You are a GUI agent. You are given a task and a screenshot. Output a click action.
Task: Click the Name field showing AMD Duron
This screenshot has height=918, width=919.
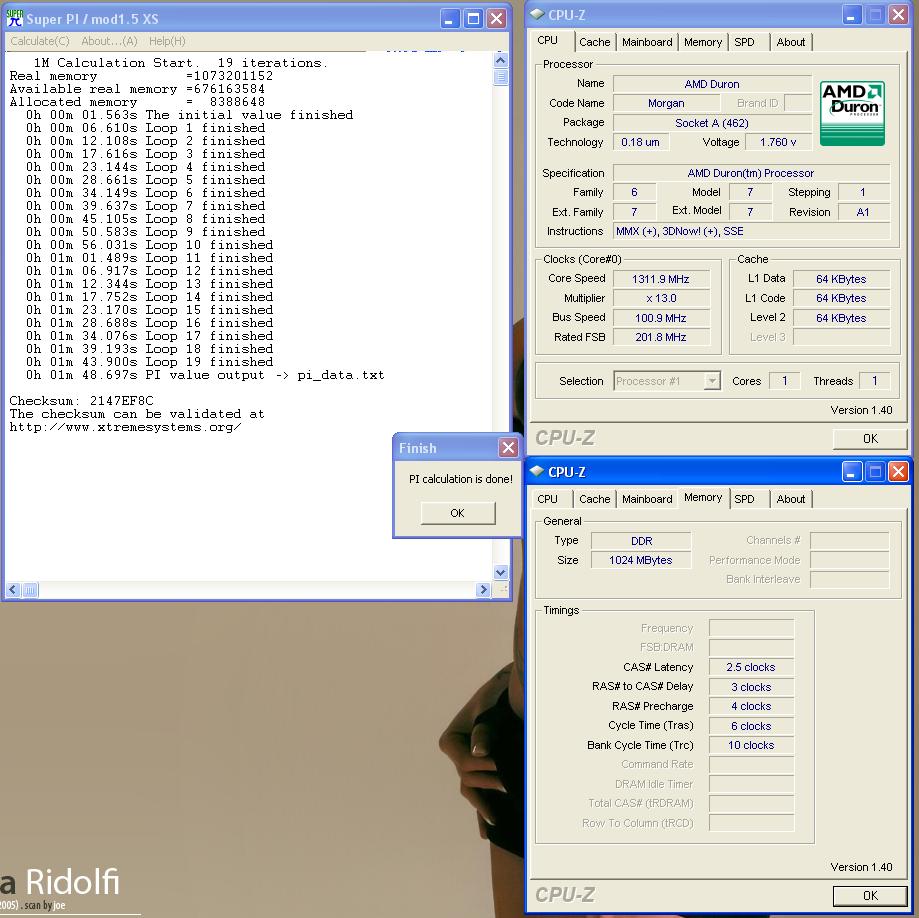[x=712, y=84]
